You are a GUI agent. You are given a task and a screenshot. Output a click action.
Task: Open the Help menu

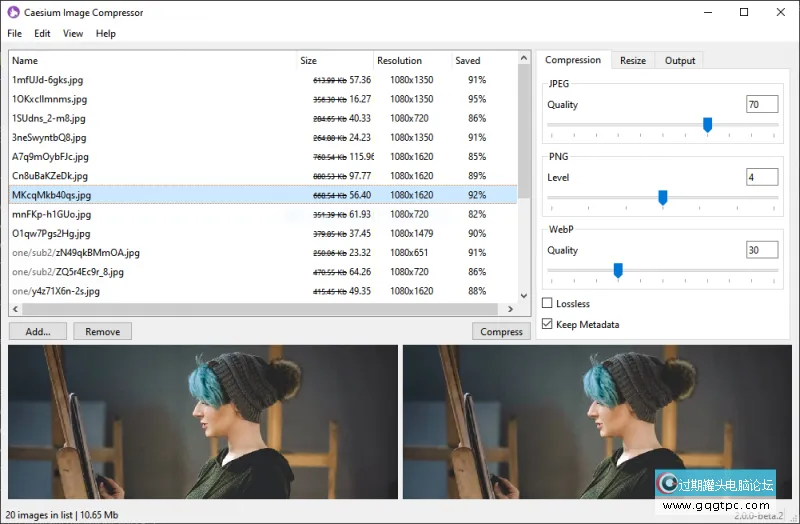click(x=105, y=33)
